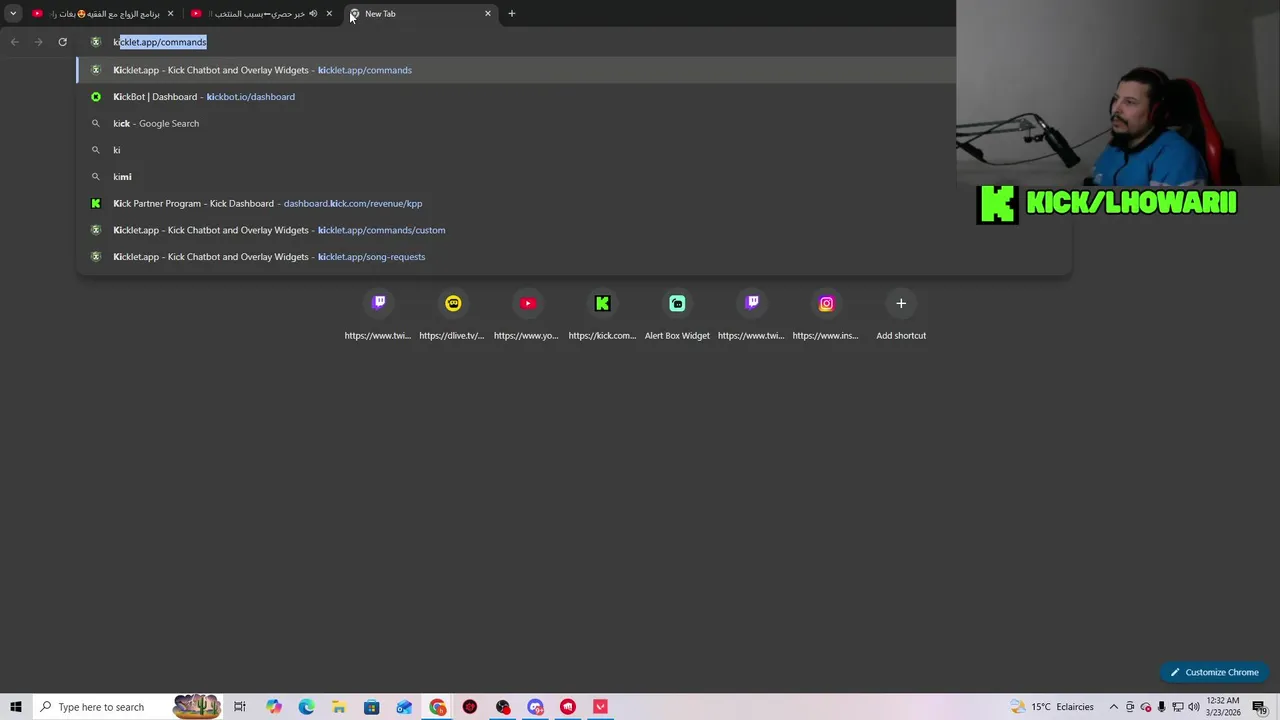Image resolution: width=1280 pixels, height=720 pixels.
Task: Open Task View from the taskbar
Action: coord(240,707)
